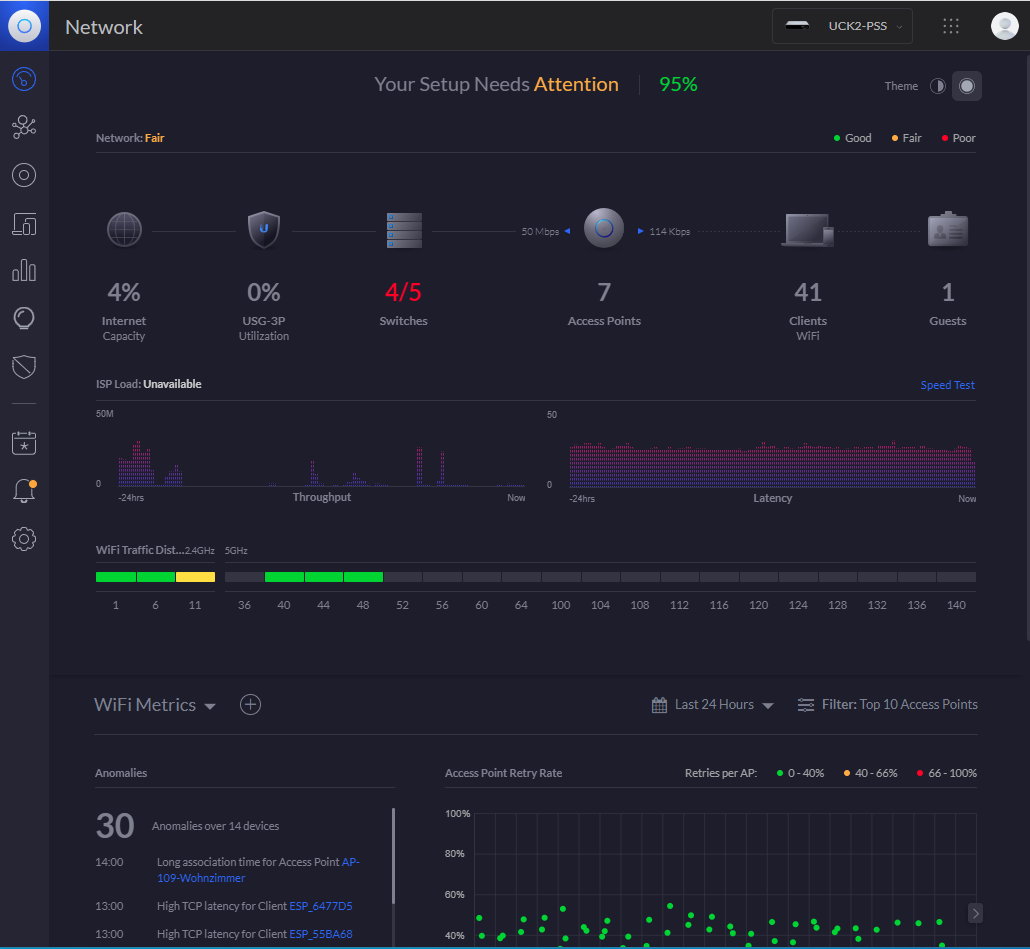
Task: Click the Attention status word in header
Action: coord(576,84)
